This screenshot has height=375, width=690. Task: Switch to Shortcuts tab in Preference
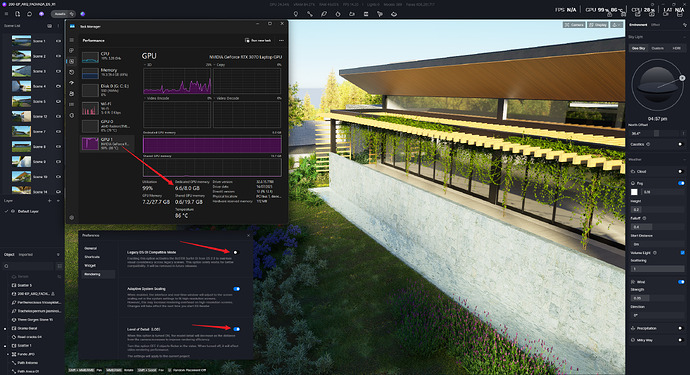coord(92,257)
